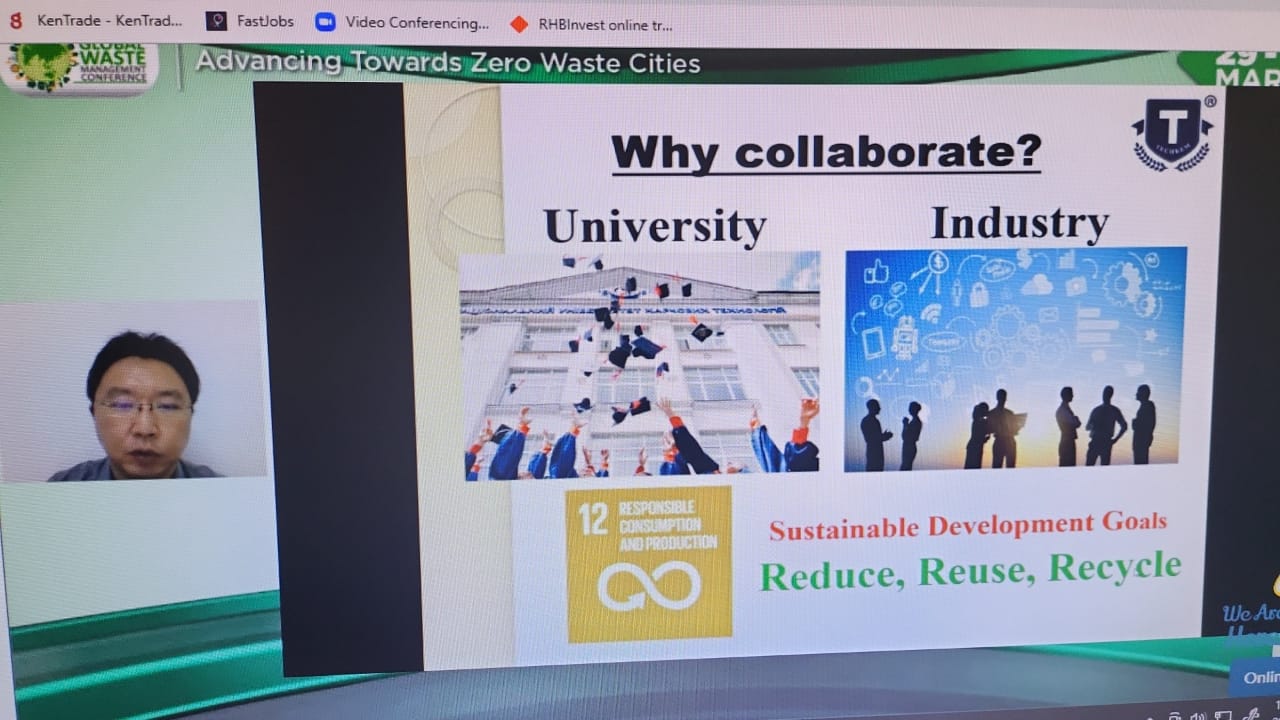This screenshot has width=1280, height=720.
Task: Click the SDG 12 Responsible Consumption icon
Action: [x=650, y=564]
